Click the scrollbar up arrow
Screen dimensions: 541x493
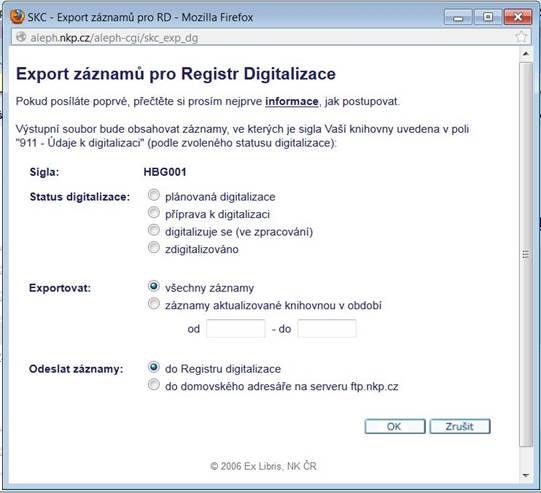tap(525, 54)
